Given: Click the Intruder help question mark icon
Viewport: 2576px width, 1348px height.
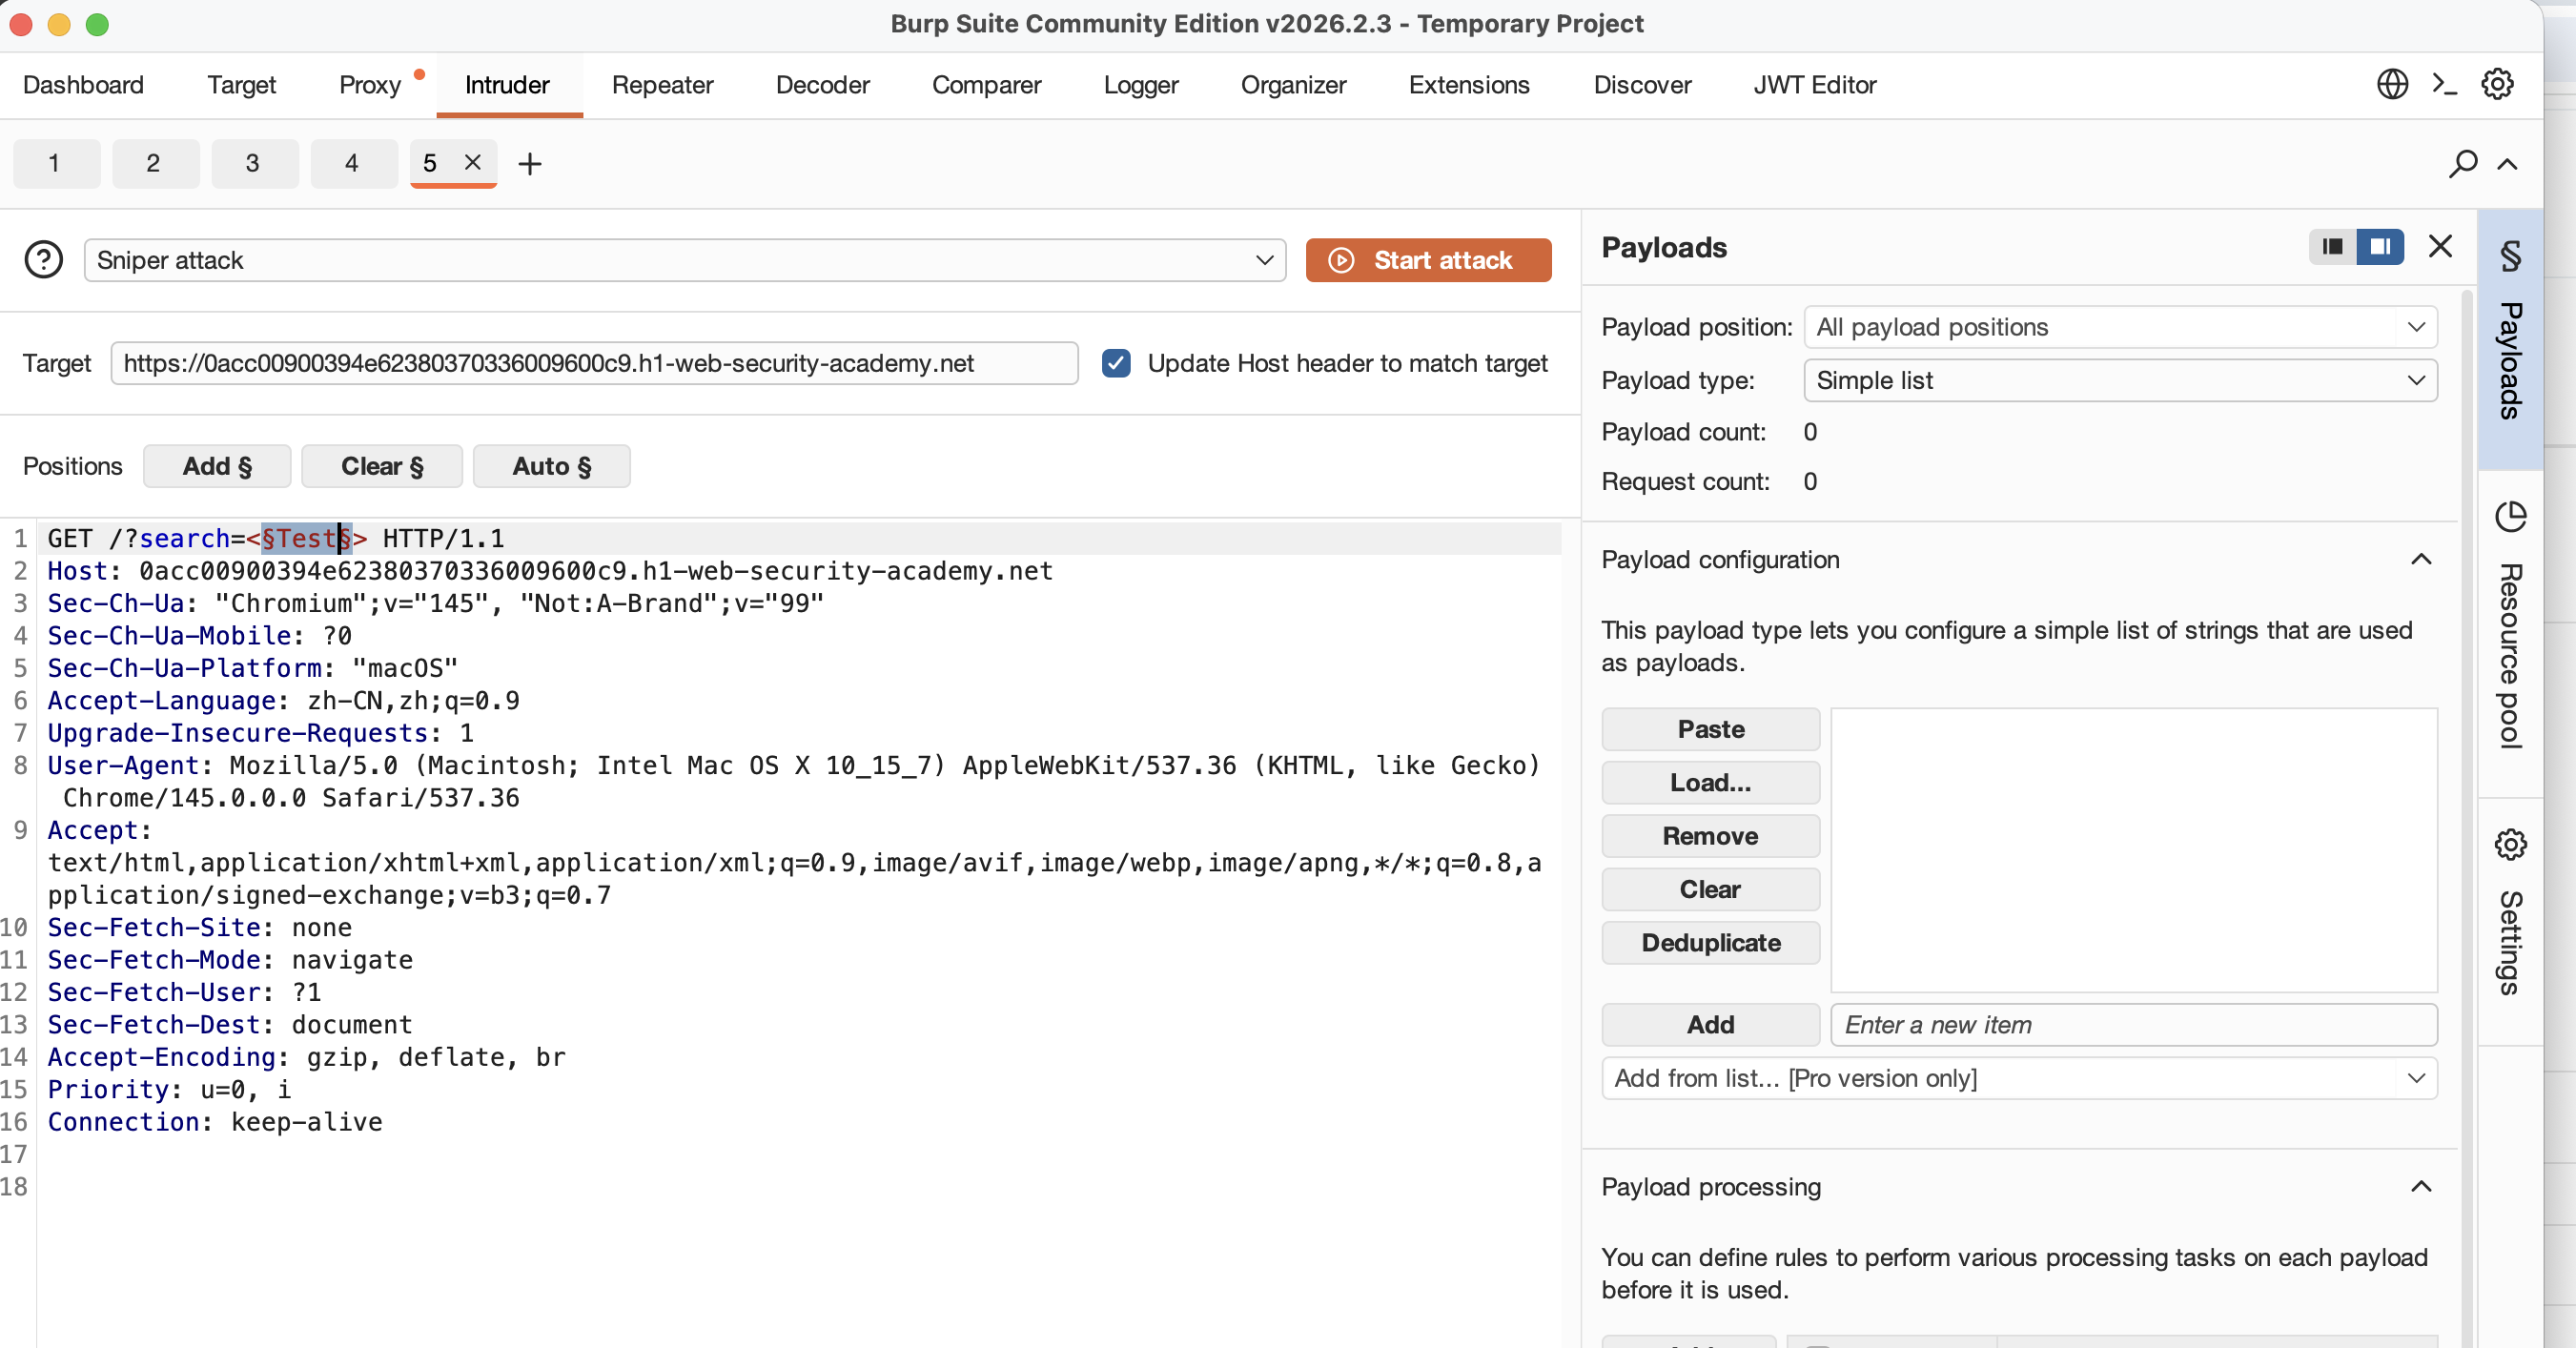Looking at the screenshot, I should [x=43, y=260].
